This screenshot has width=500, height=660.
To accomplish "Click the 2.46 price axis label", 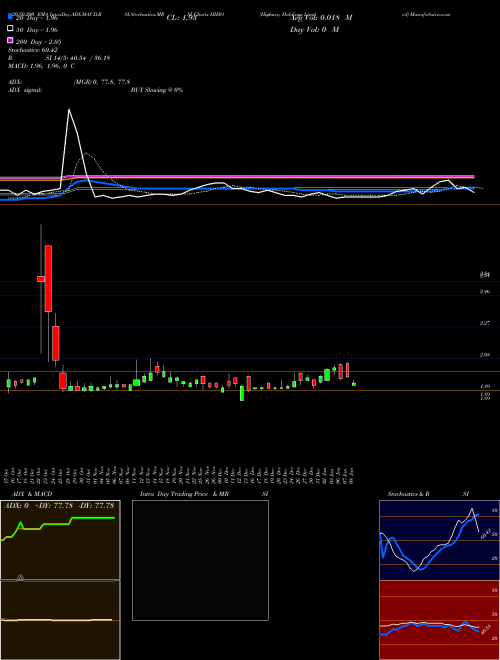I will tap(485, 291).
